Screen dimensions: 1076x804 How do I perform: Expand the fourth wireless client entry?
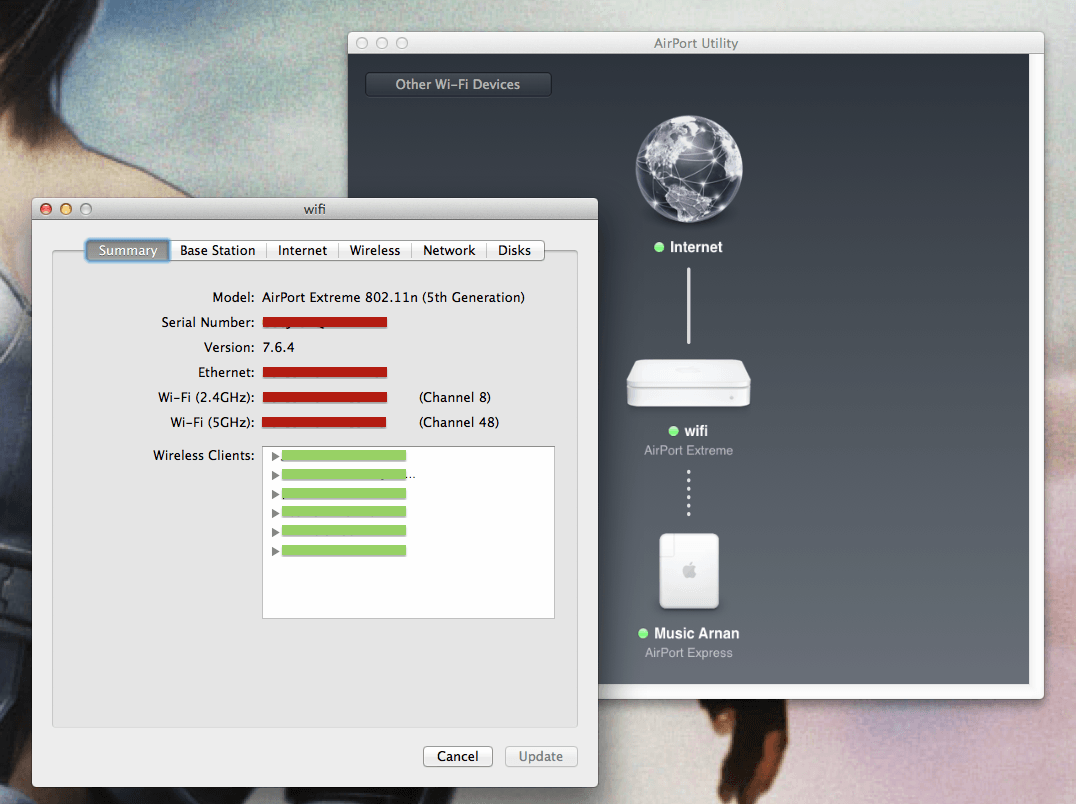tap(275, 512)
